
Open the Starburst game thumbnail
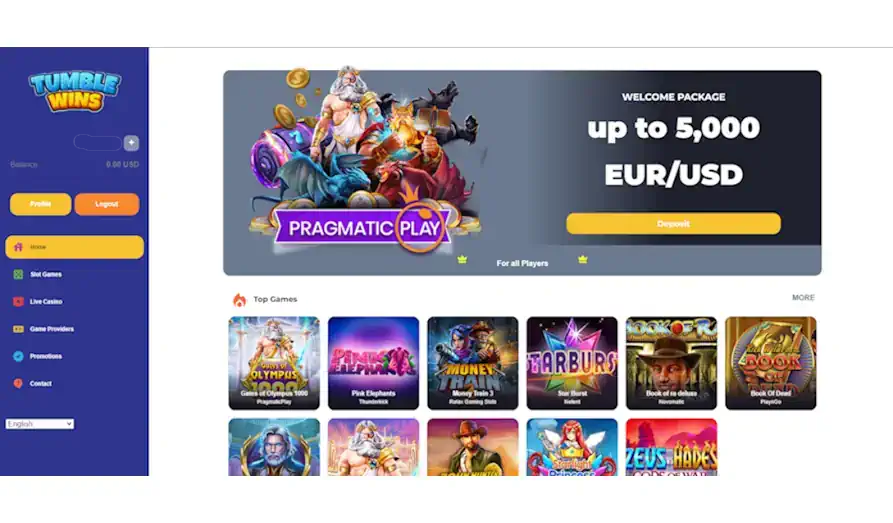tap(572, 363)
